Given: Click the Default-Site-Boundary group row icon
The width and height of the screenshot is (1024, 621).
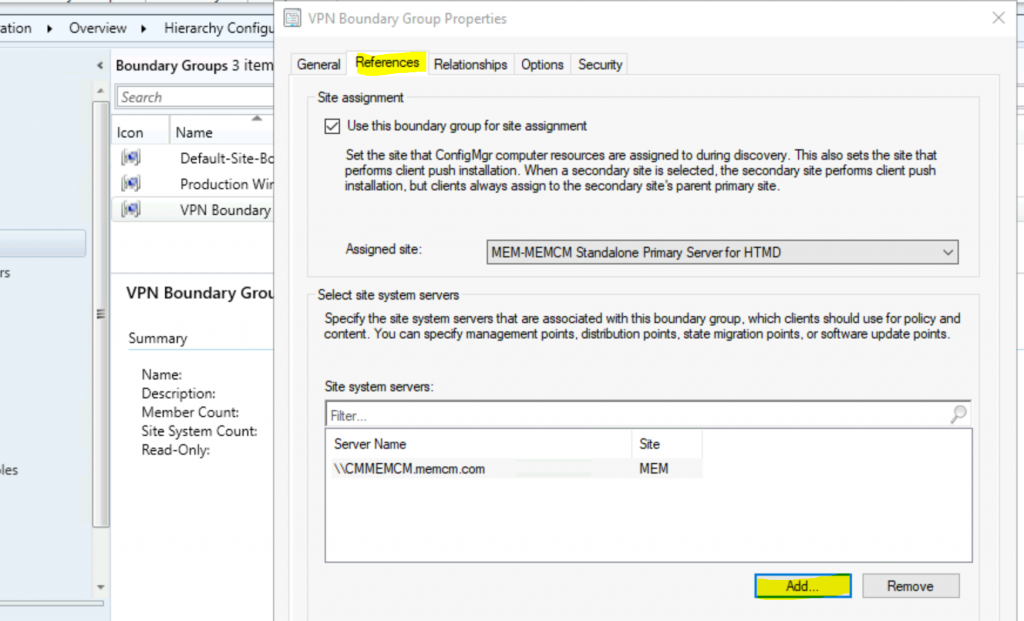Looking at the screenshot, I should pyautogui.click(x=130, y=158).
